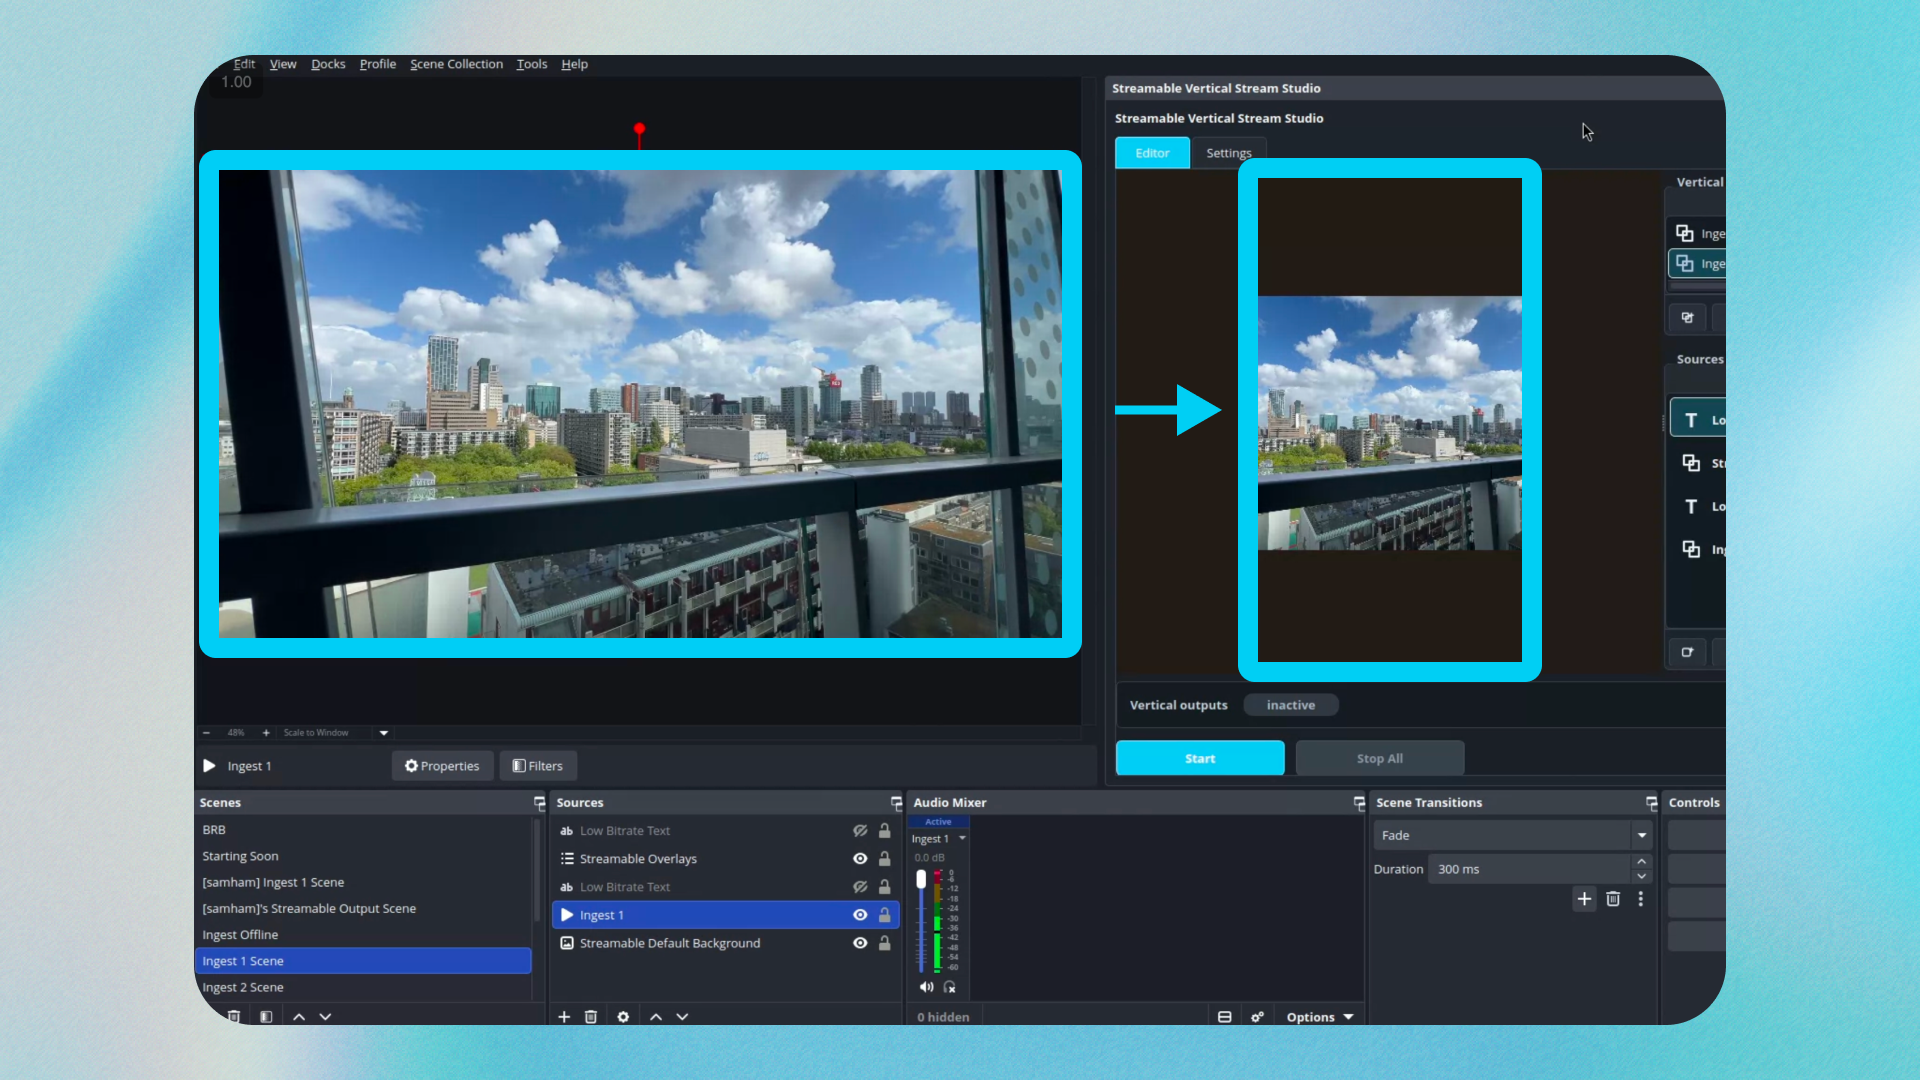Open the Scale to Window zoom dropdown
The image size is (1920, 1080).
384,733
